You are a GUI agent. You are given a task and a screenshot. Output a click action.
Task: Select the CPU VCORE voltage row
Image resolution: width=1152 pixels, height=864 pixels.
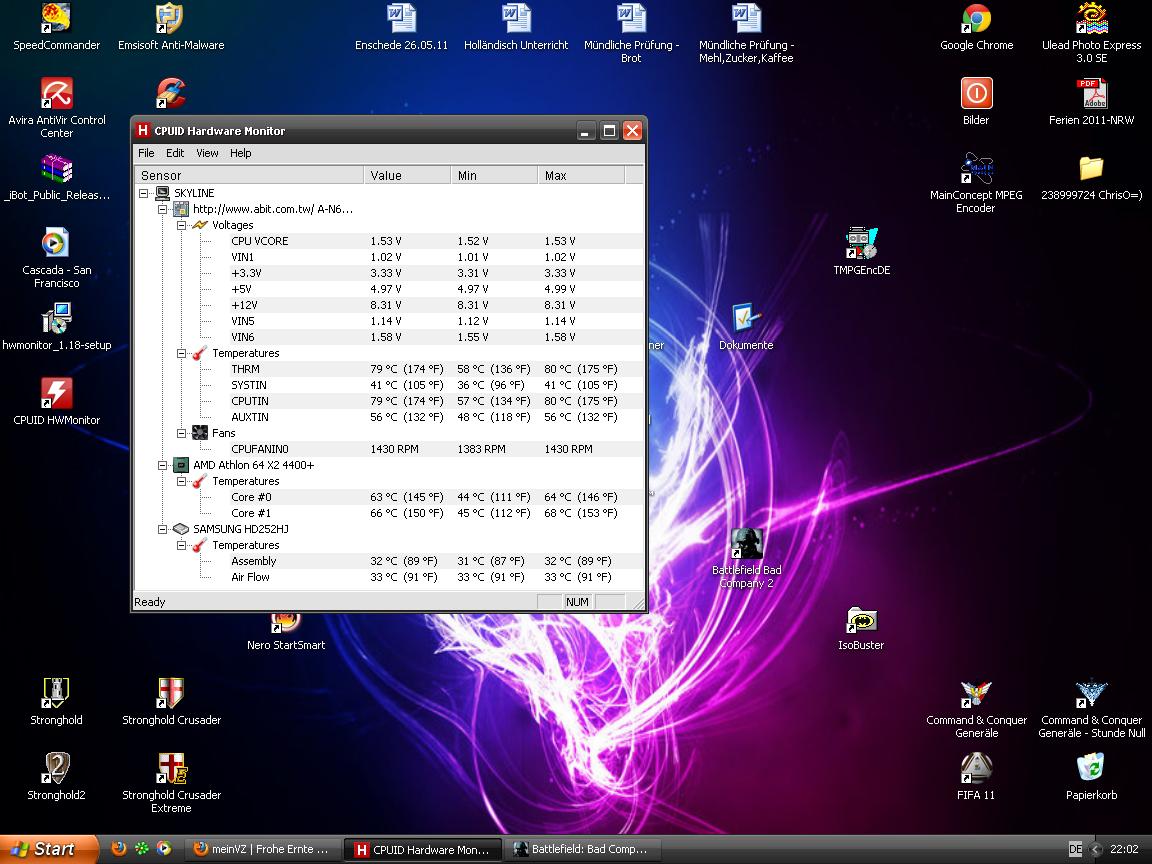coord(259,241)
